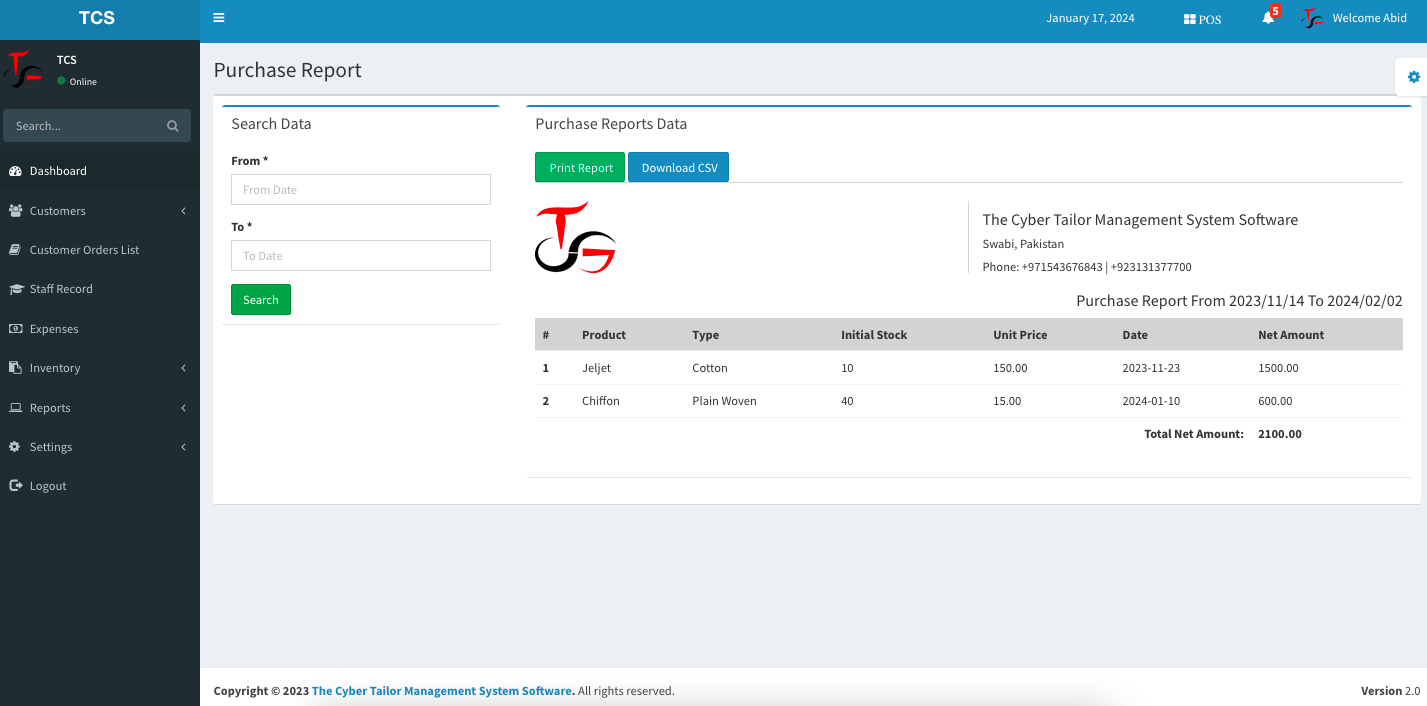Screen dimensions: 1427x706
Task: Select the Customers icon in the sidebar
Action: 17,210
